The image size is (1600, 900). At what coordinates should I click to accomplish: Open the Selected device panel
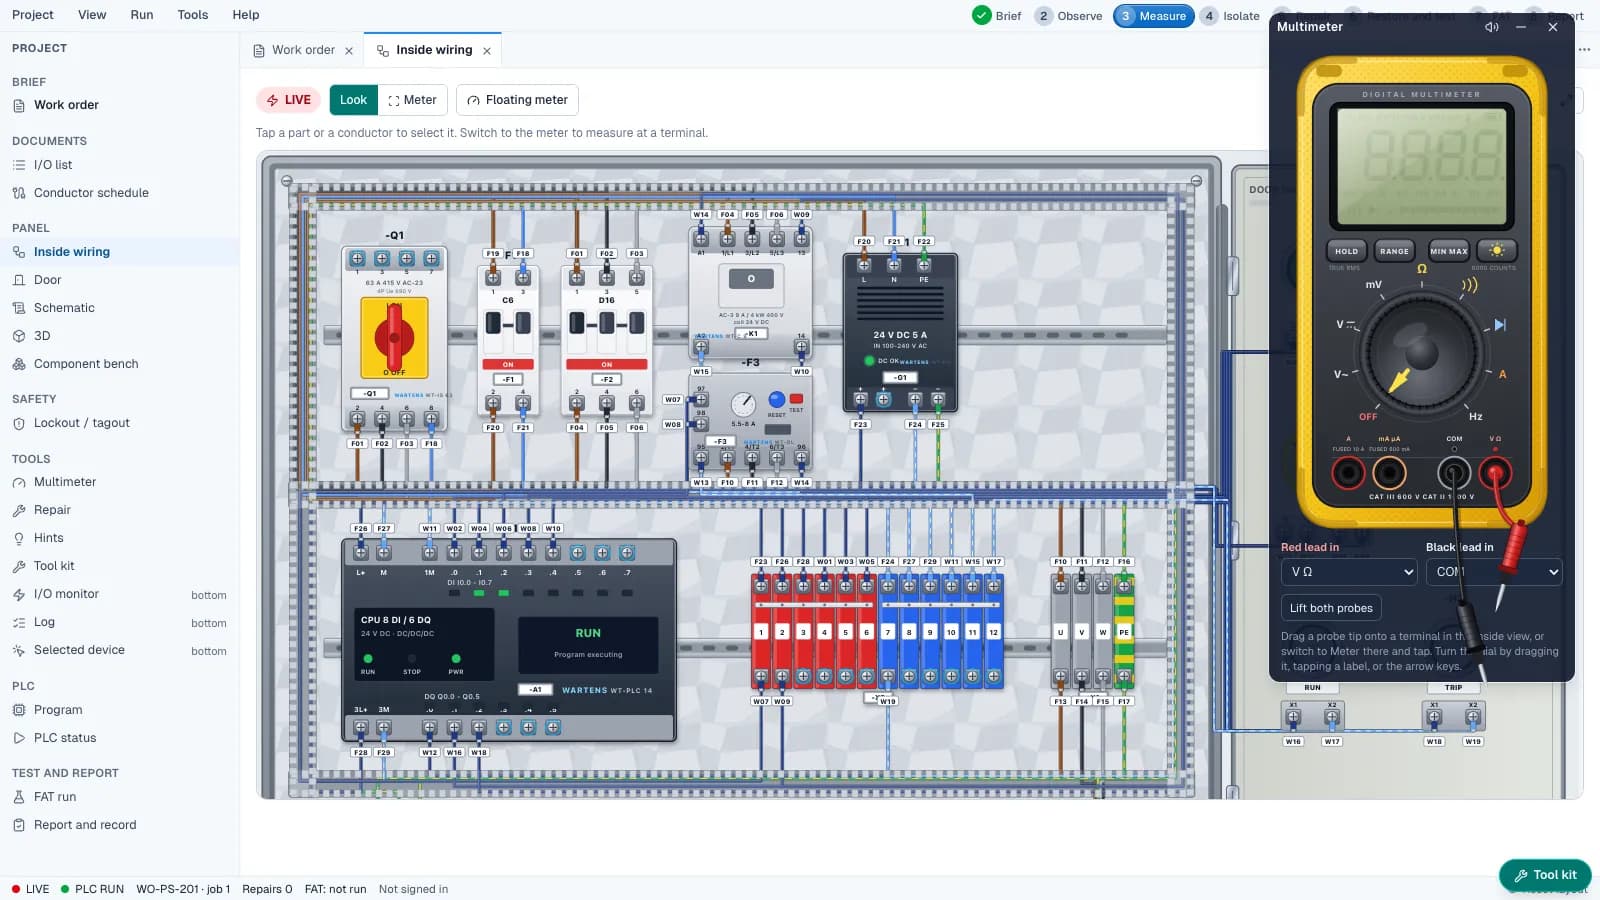(x=79, y=650)
